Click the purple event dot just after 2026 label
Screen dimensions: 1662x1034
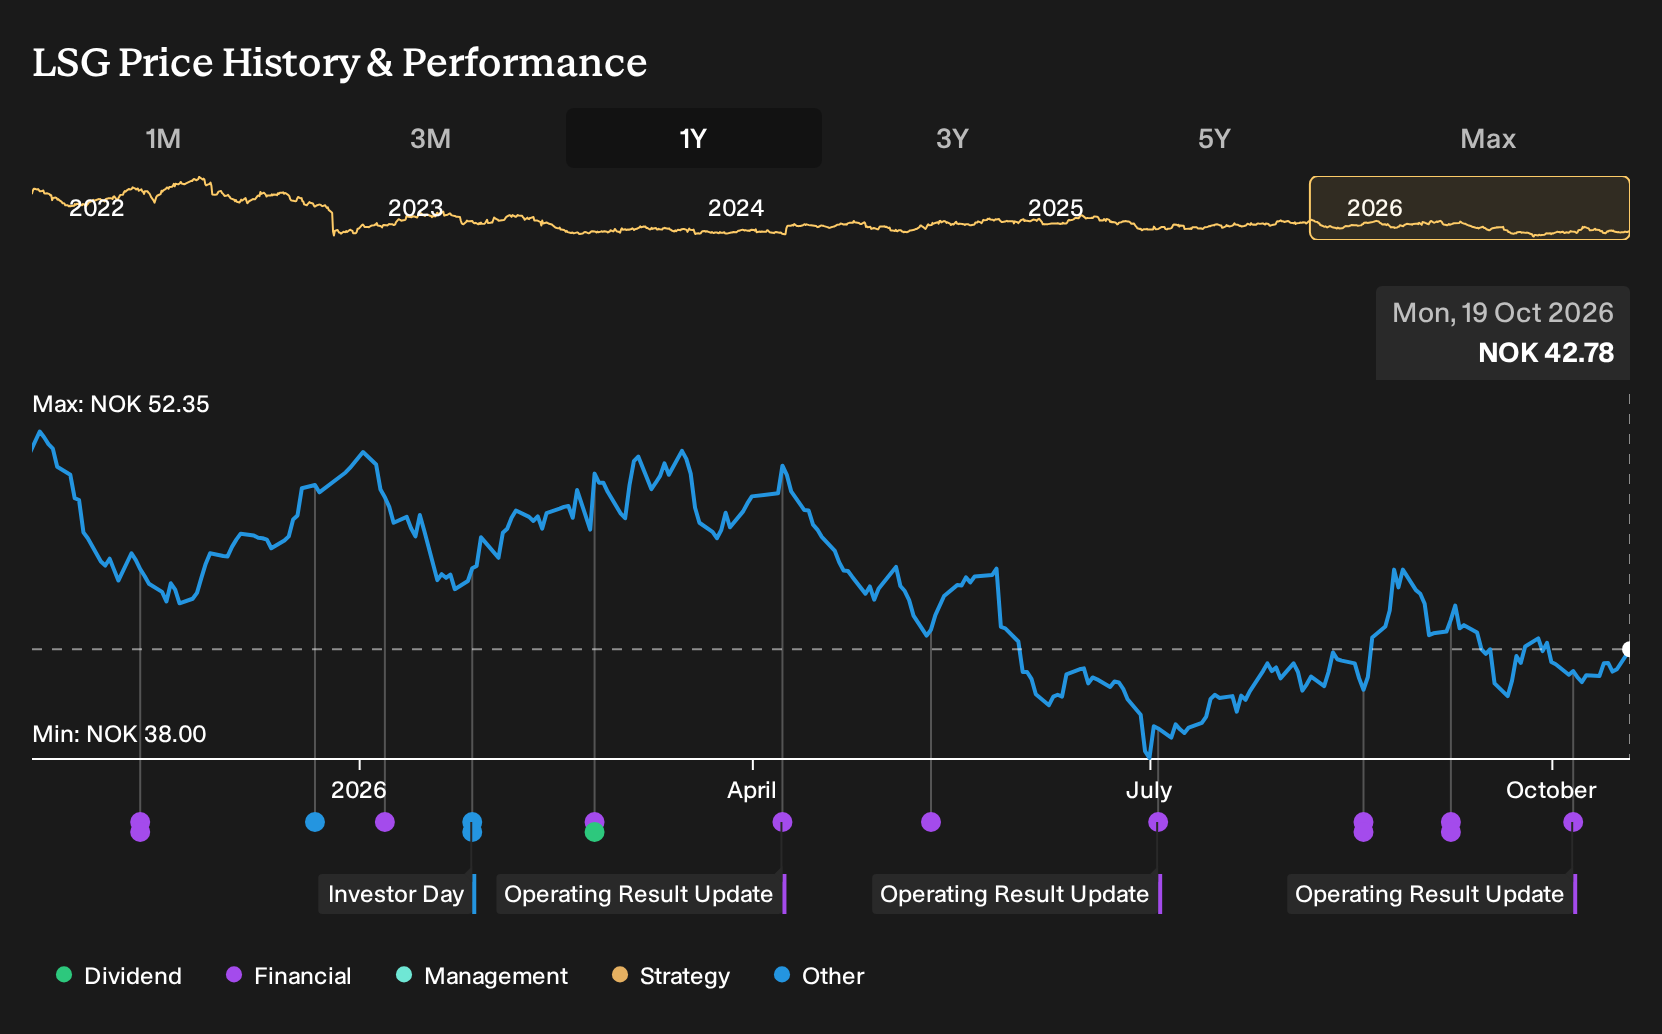(385, 822)
